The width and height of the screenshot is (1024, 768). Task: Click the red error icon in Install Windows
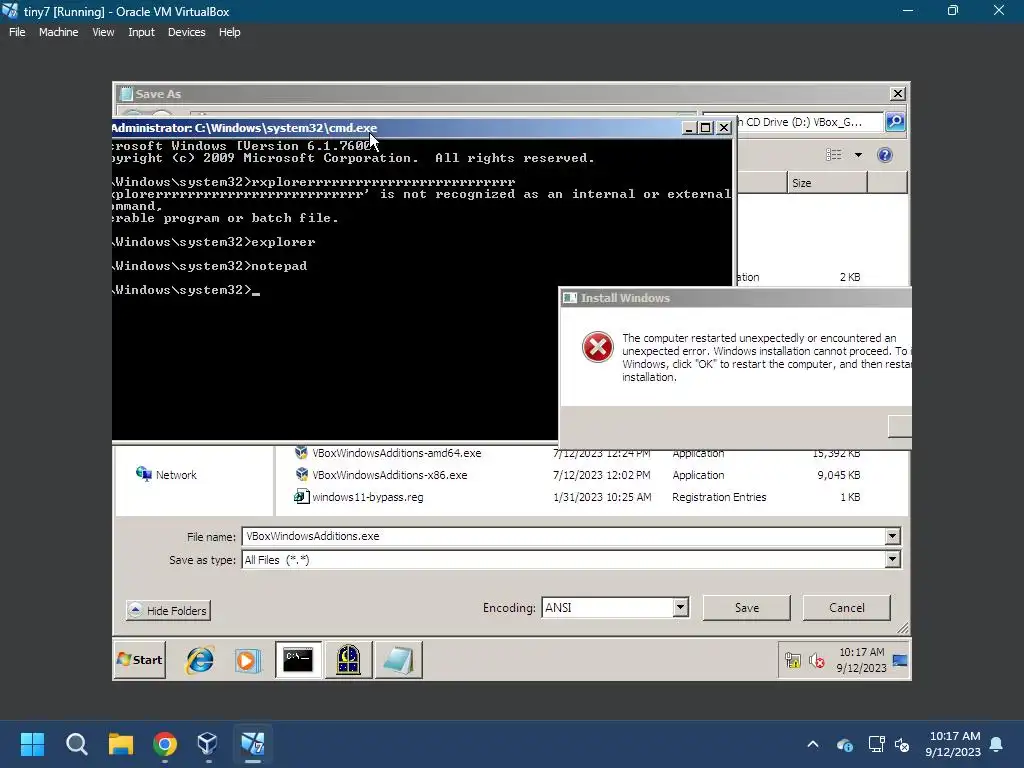(x=598, y=347)
